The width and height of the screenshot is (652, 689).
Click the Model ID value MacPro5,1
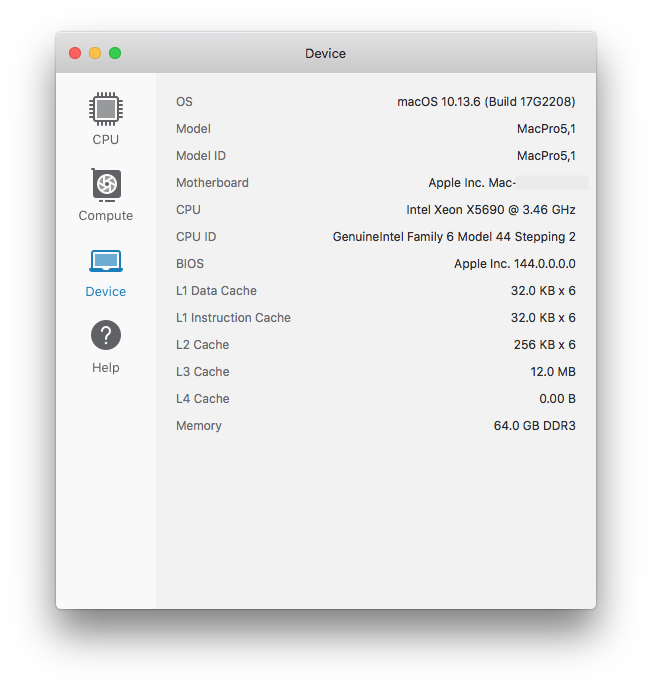(546, 156)
